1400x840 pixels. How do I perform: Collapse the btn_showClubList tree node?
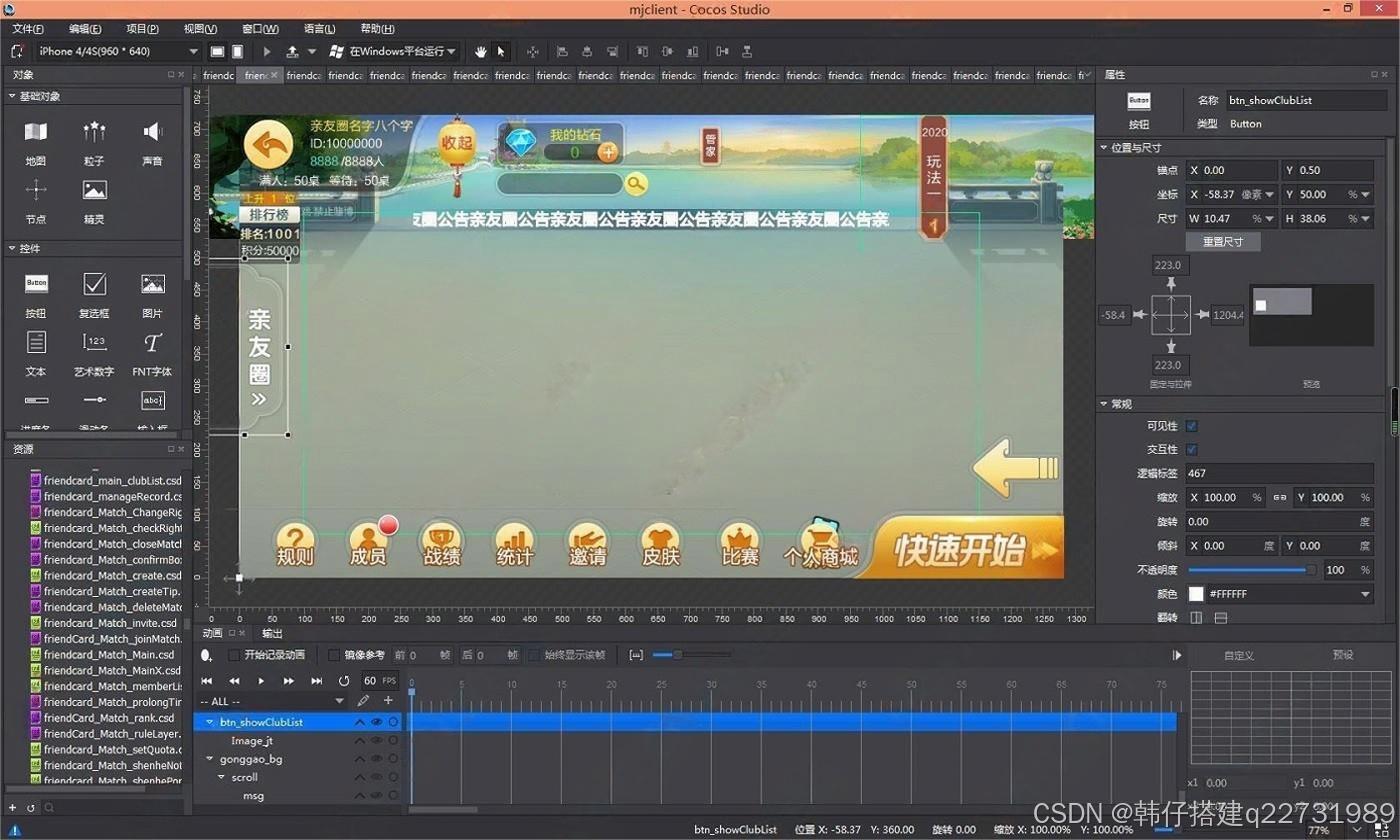pyautogui.click(x=210, y=722)
